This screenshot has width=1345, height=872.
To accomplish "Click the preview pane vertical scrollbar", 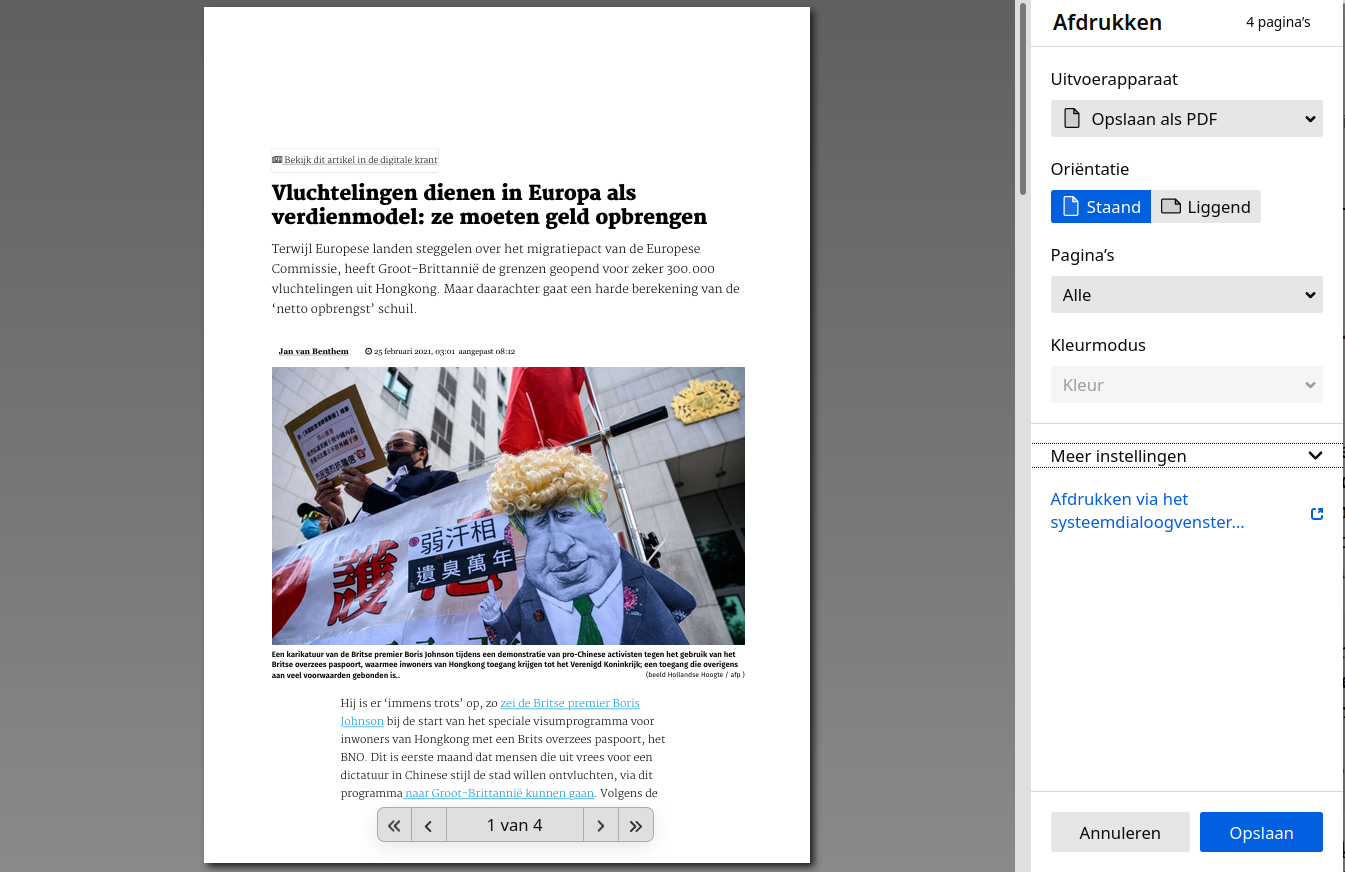I will tap(1022, 100).
